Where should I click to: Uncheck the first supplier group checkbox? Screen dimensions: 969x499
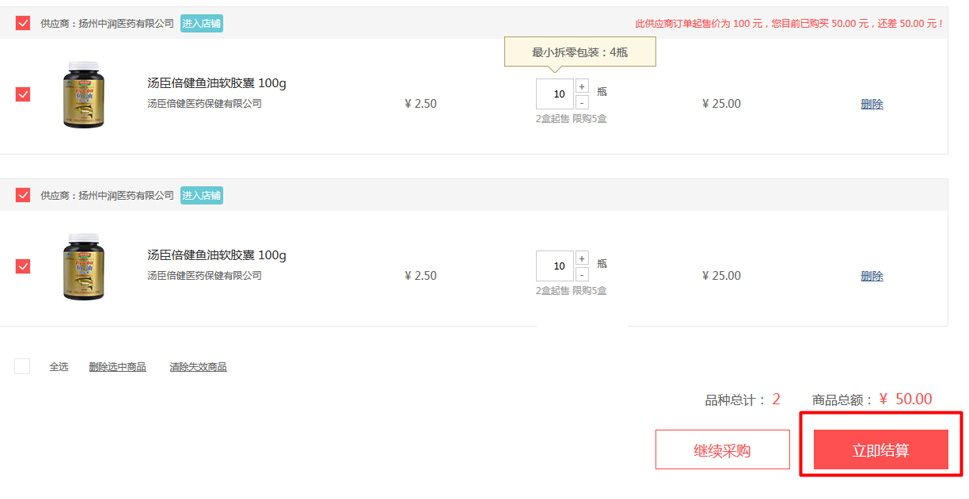pyautogui.click(x=23, y=23)
